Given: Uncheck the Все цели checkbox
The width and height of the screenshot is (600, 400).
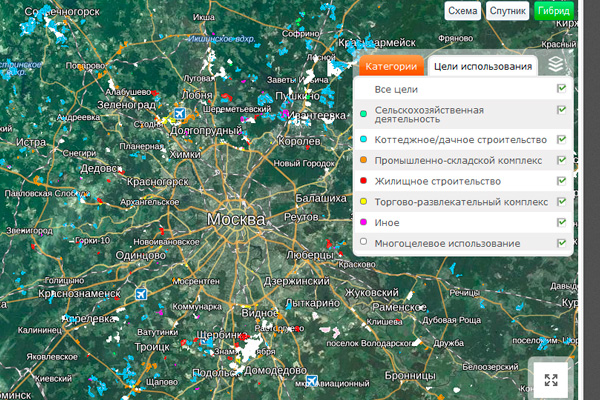Looking at the screenshot, I should [561, 88].
